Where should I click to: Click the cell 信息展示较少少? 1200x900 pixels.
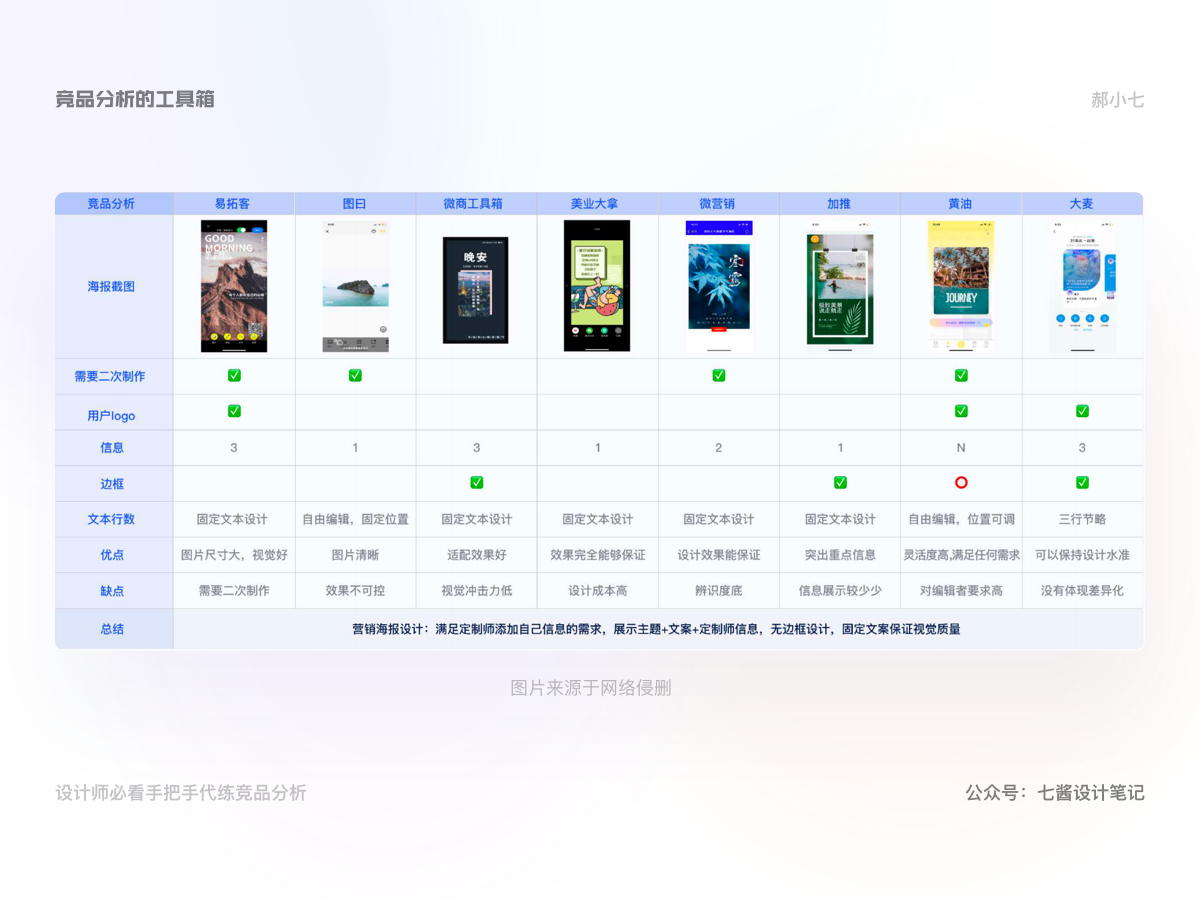[840, 590]
